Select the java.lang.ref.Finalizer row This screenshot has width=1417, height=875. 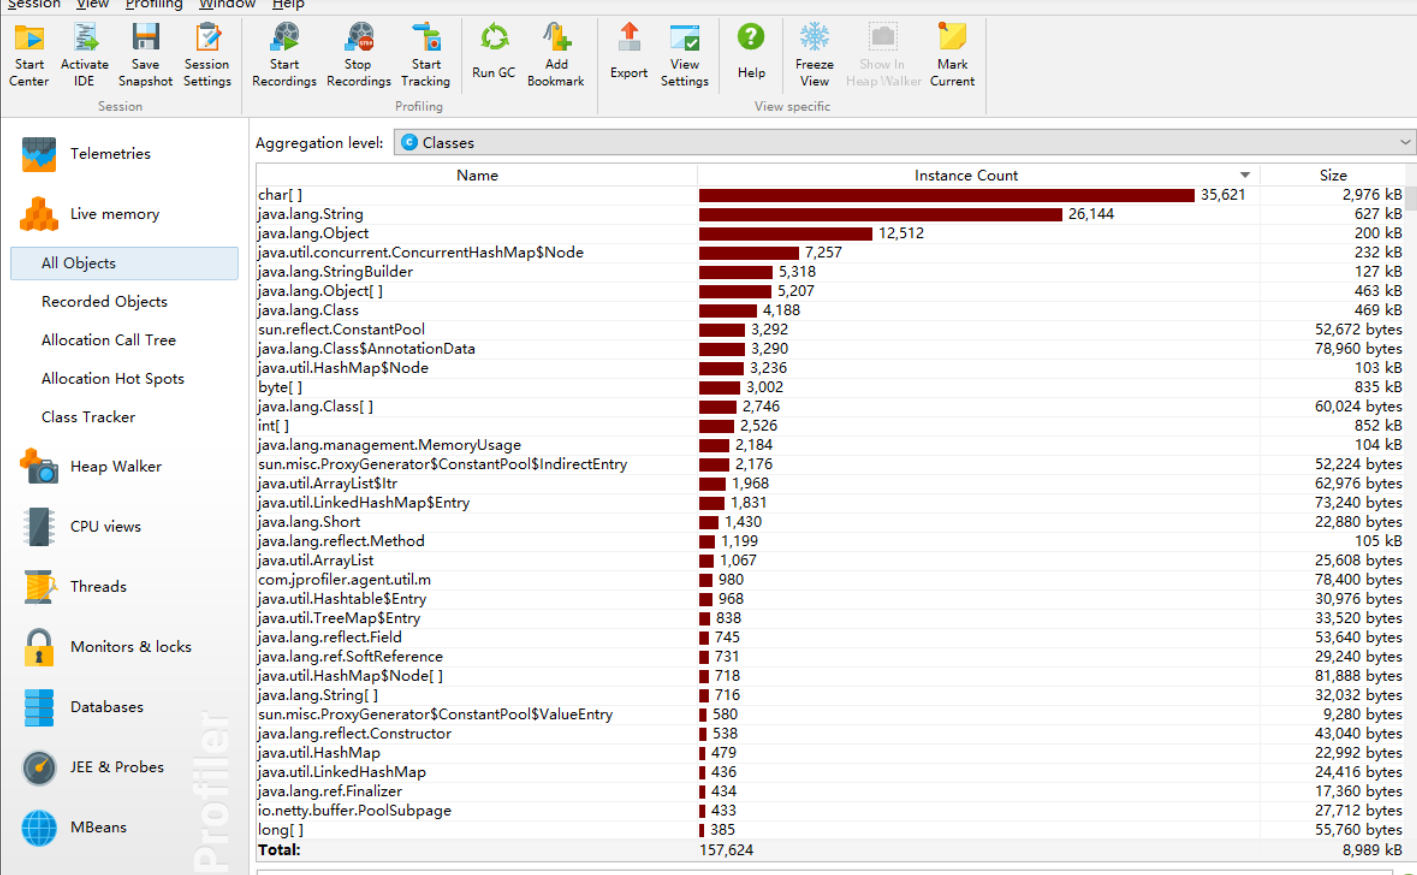click(831, 791)
